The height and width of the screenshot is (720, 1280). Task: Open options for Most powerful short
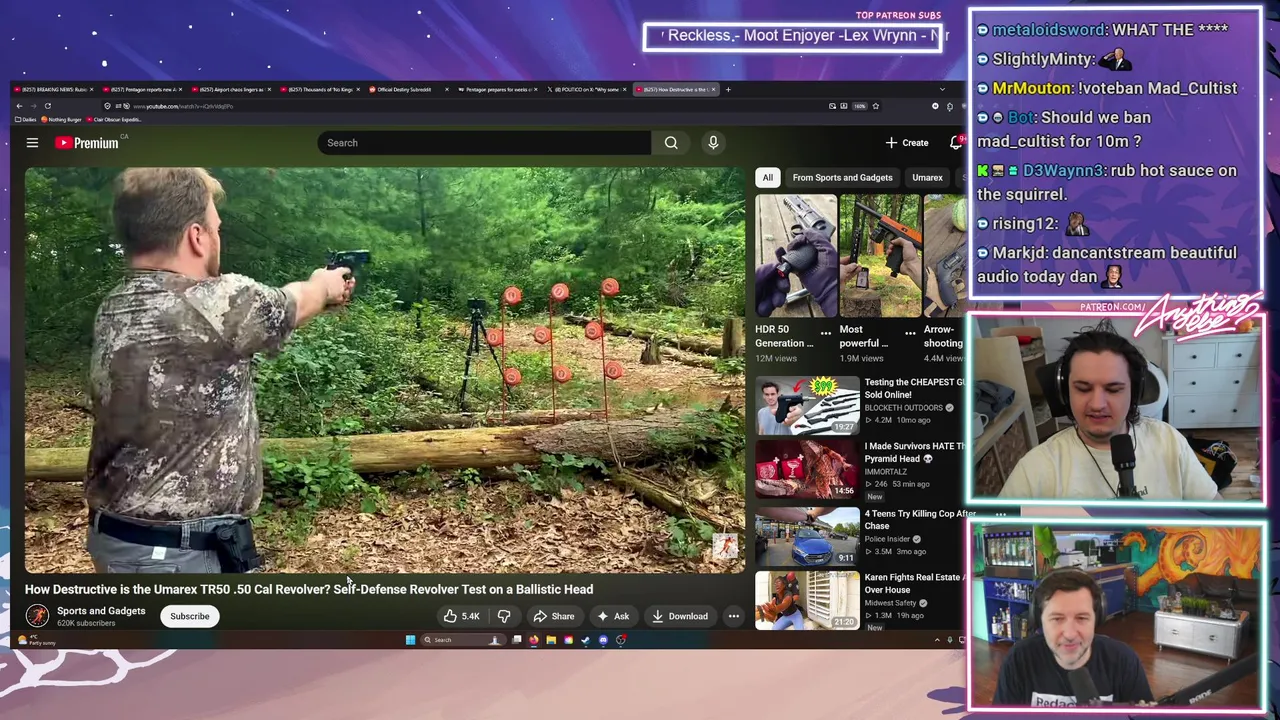[910, 333]
